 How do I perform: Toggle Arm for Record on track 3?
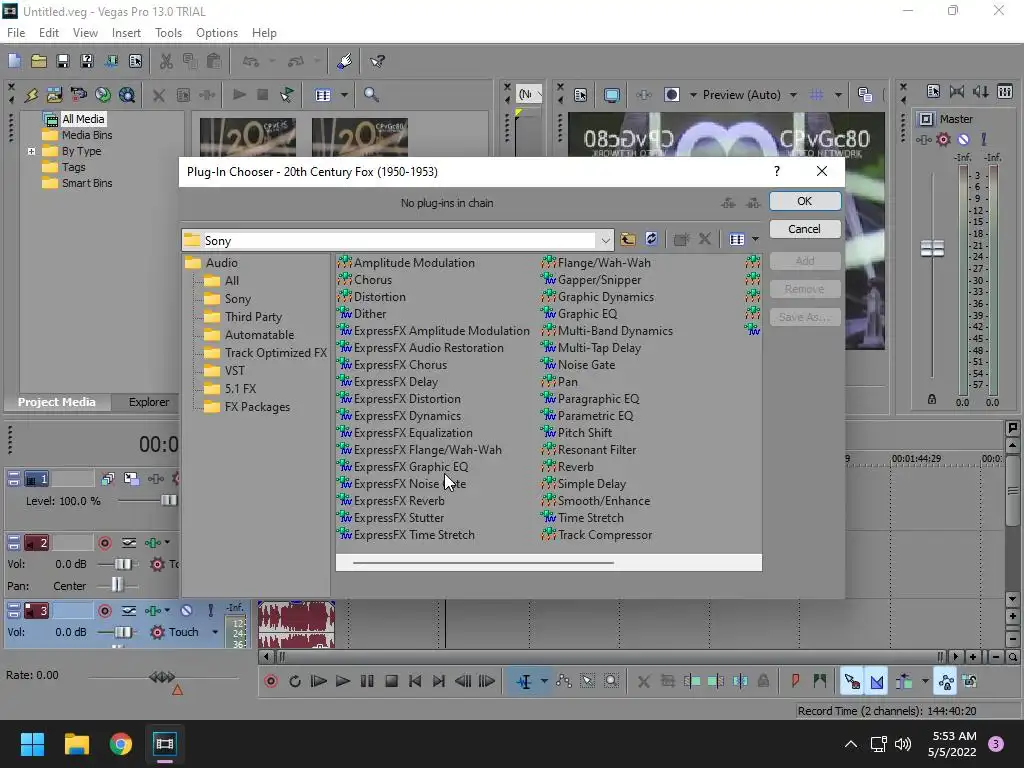(104, 611)
